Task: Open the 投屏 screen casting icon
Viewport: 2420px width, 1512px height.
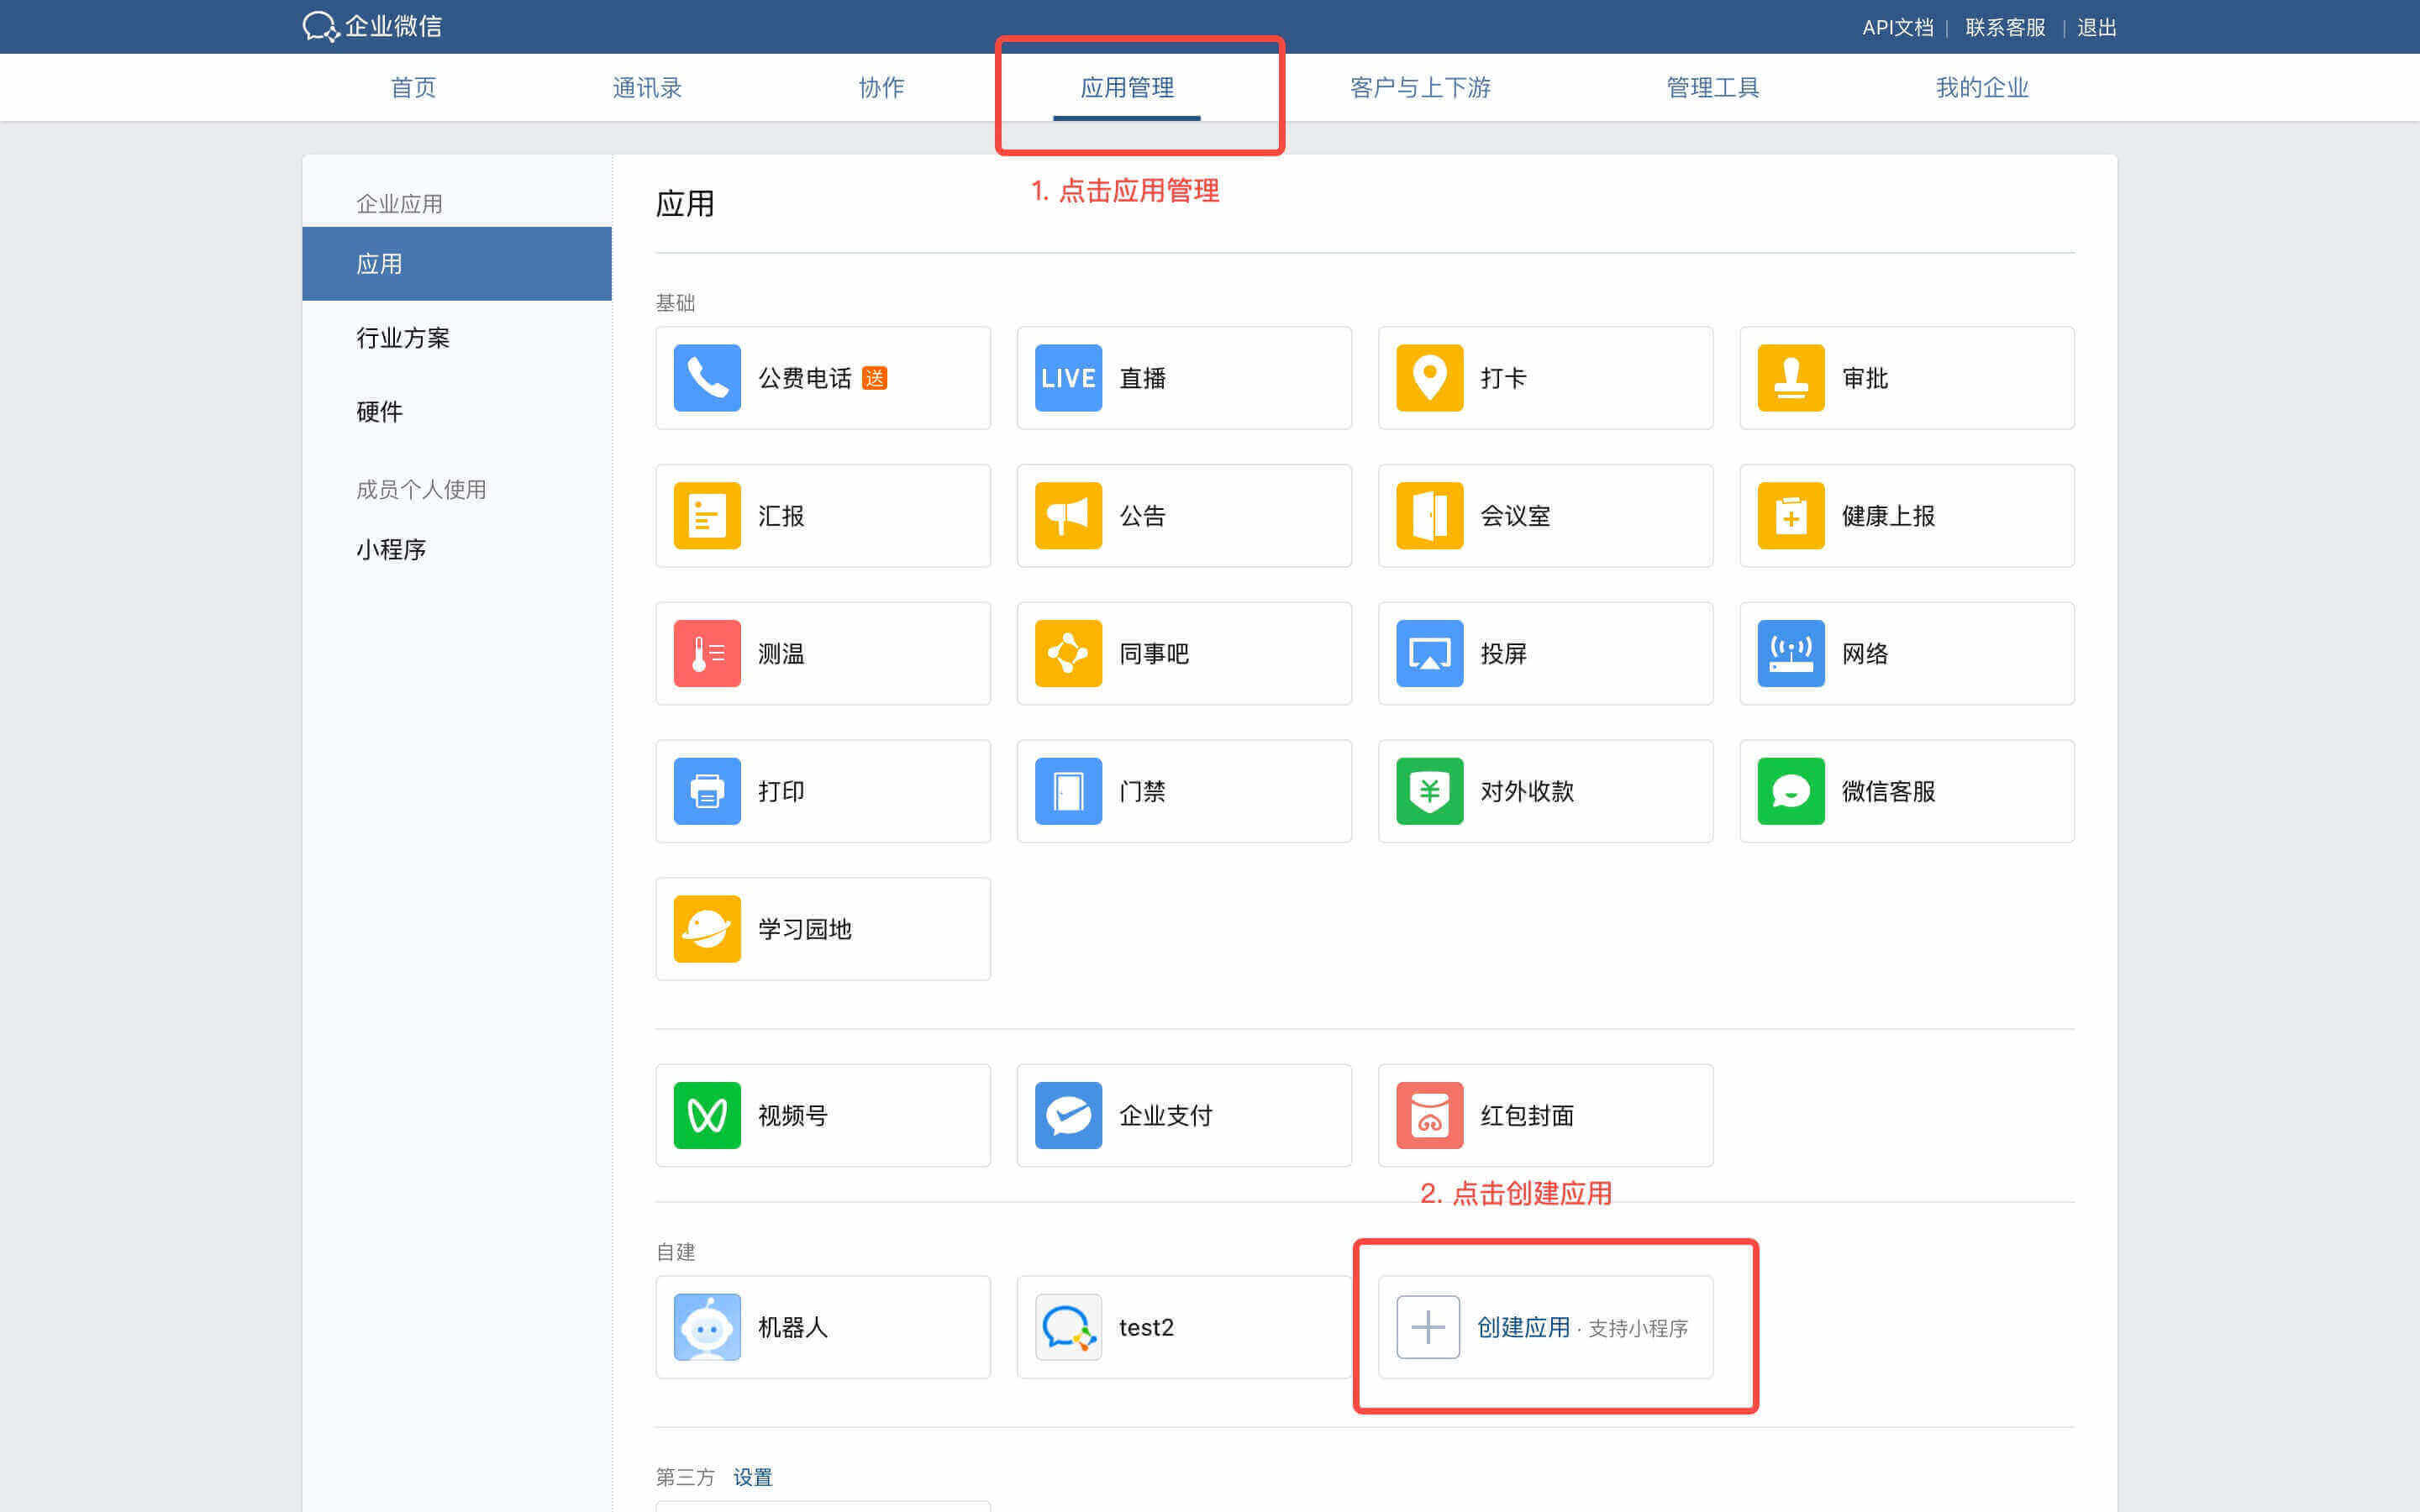Action: [x=1429, y=653]
